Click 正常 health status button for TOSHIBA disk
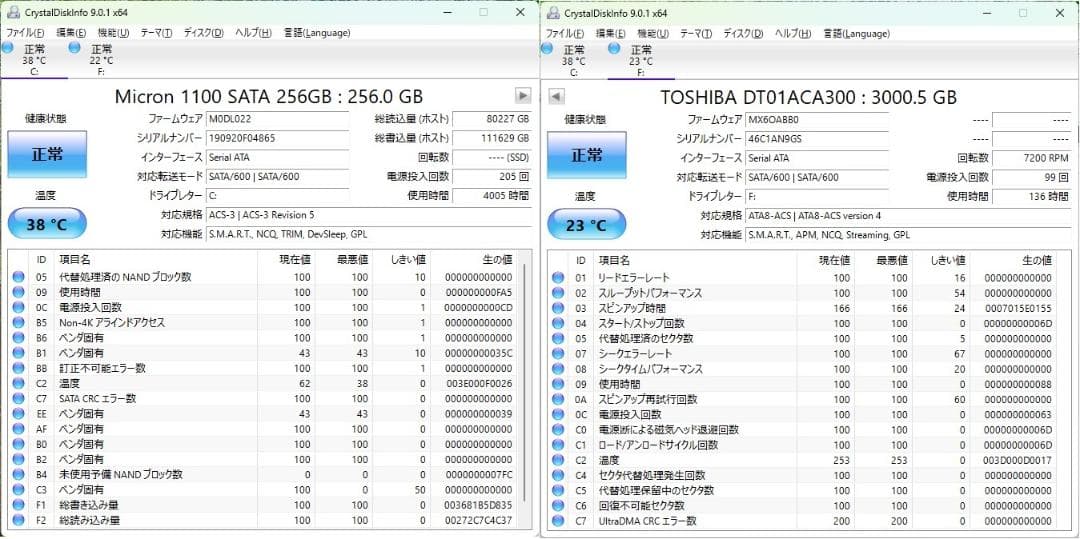Image resolution: width=1080 pixels, height=539 pixels. [x=587, y=155]
